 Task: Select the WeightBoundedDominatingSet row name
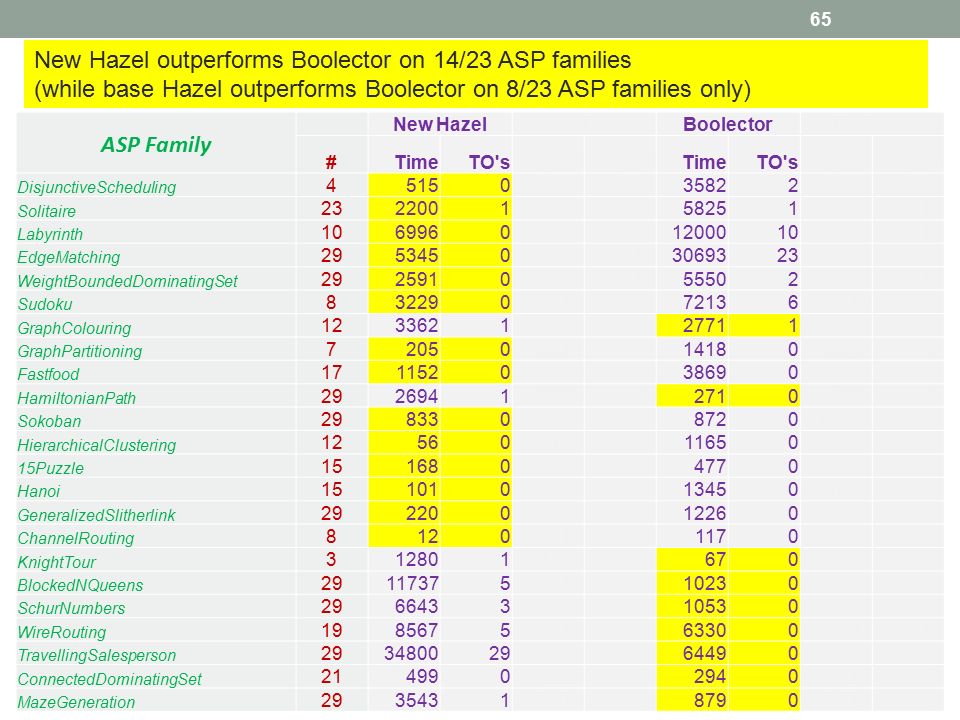pyautogui.click(x=127, y=282)
